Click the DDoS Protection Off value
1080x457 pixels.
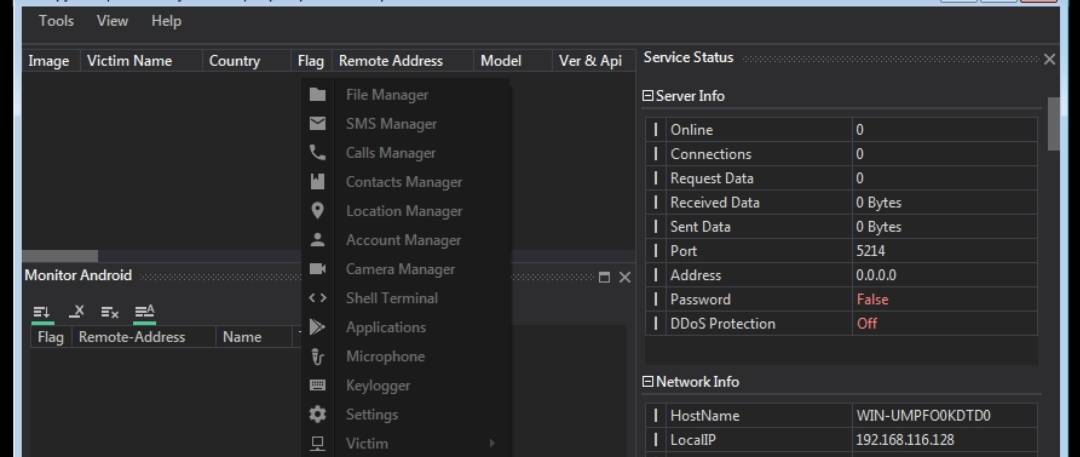pyautogui.click(x=867, y=324)
